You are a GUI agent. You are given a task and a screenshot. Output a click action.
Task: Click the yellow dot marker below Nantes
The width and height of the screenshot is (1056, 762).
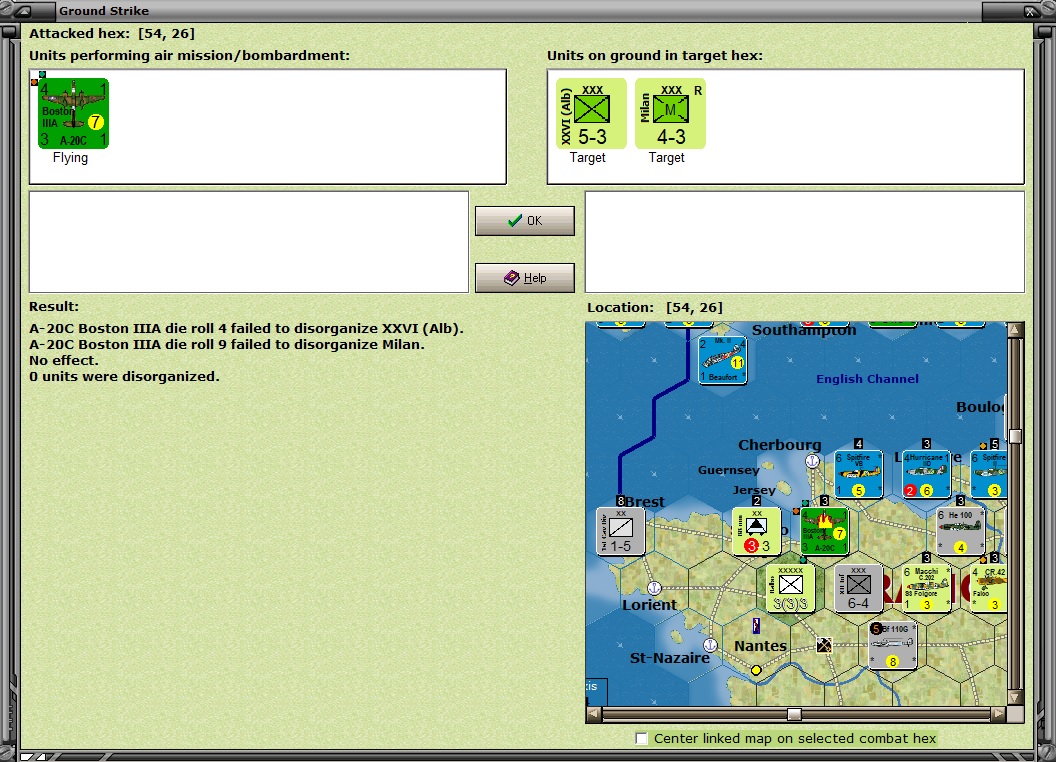pyautogui.click(x=756, y=670)
